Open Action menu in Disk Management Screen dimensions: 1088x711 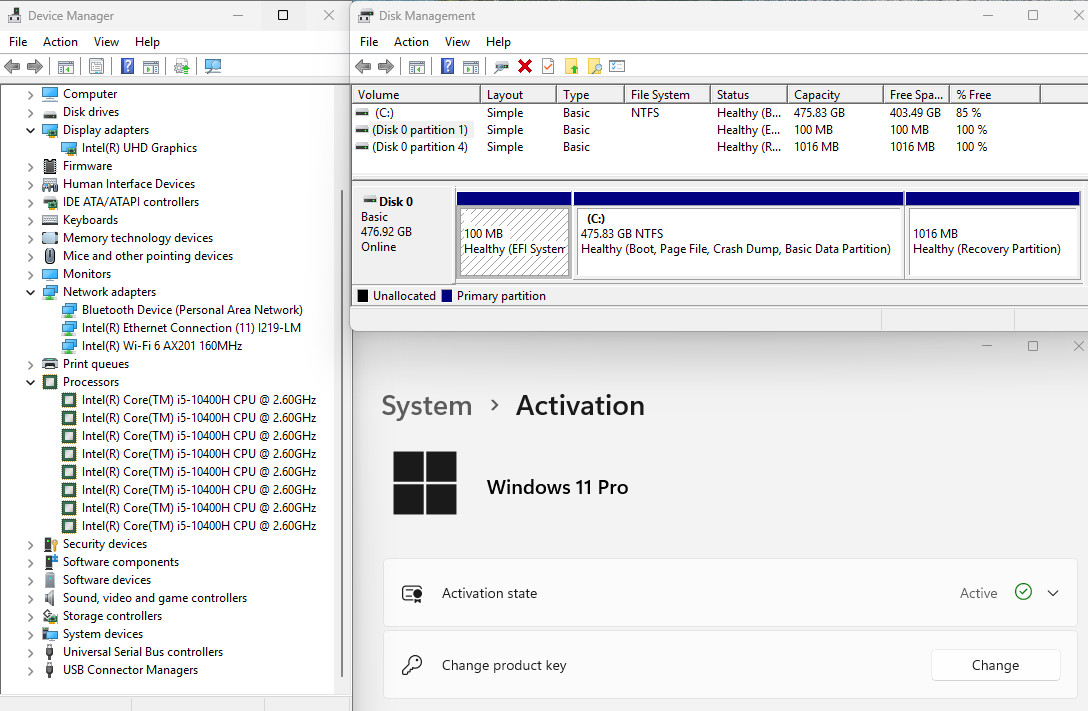point(411,42)
